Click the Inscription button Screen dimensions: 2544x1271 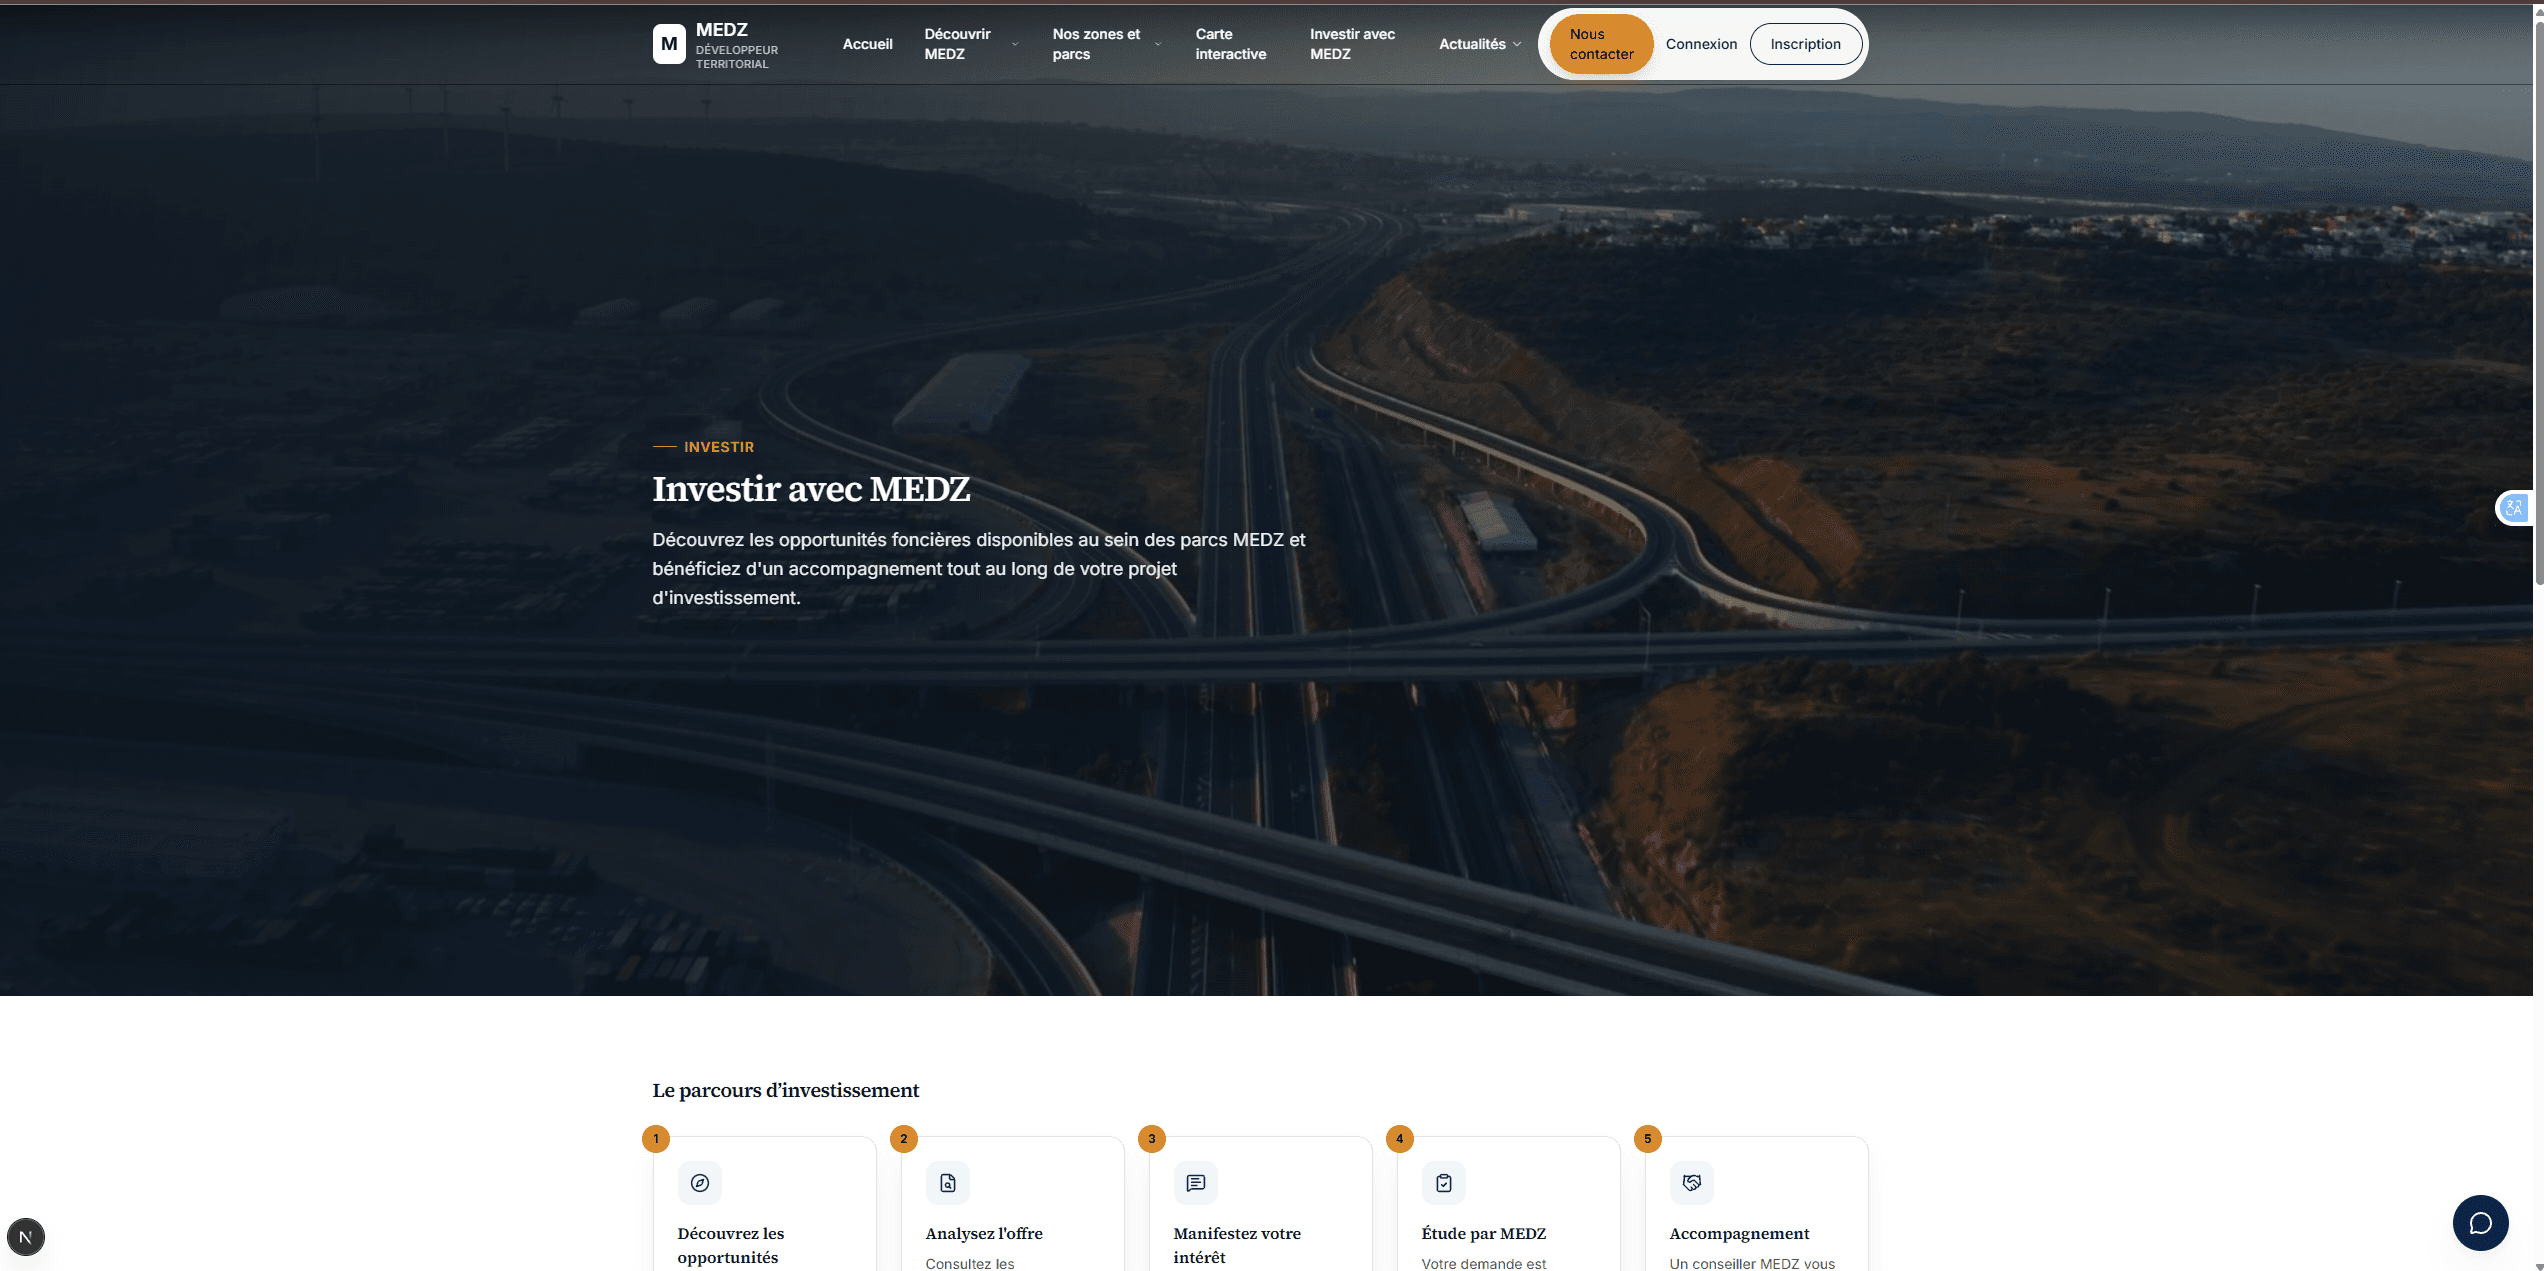pos(1805,44)
